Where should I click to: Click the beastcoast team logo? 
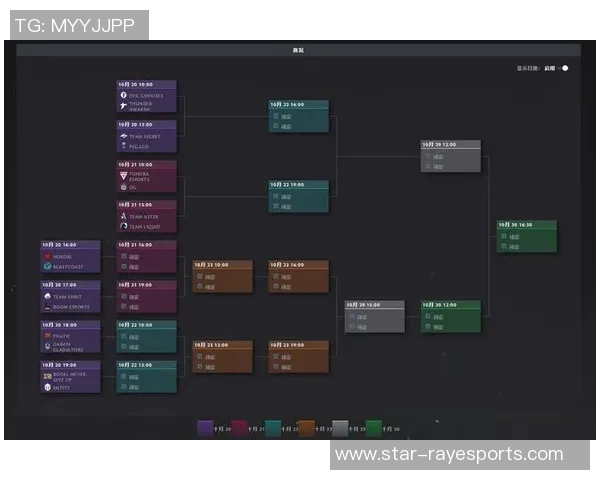click(x=47, y=266)
